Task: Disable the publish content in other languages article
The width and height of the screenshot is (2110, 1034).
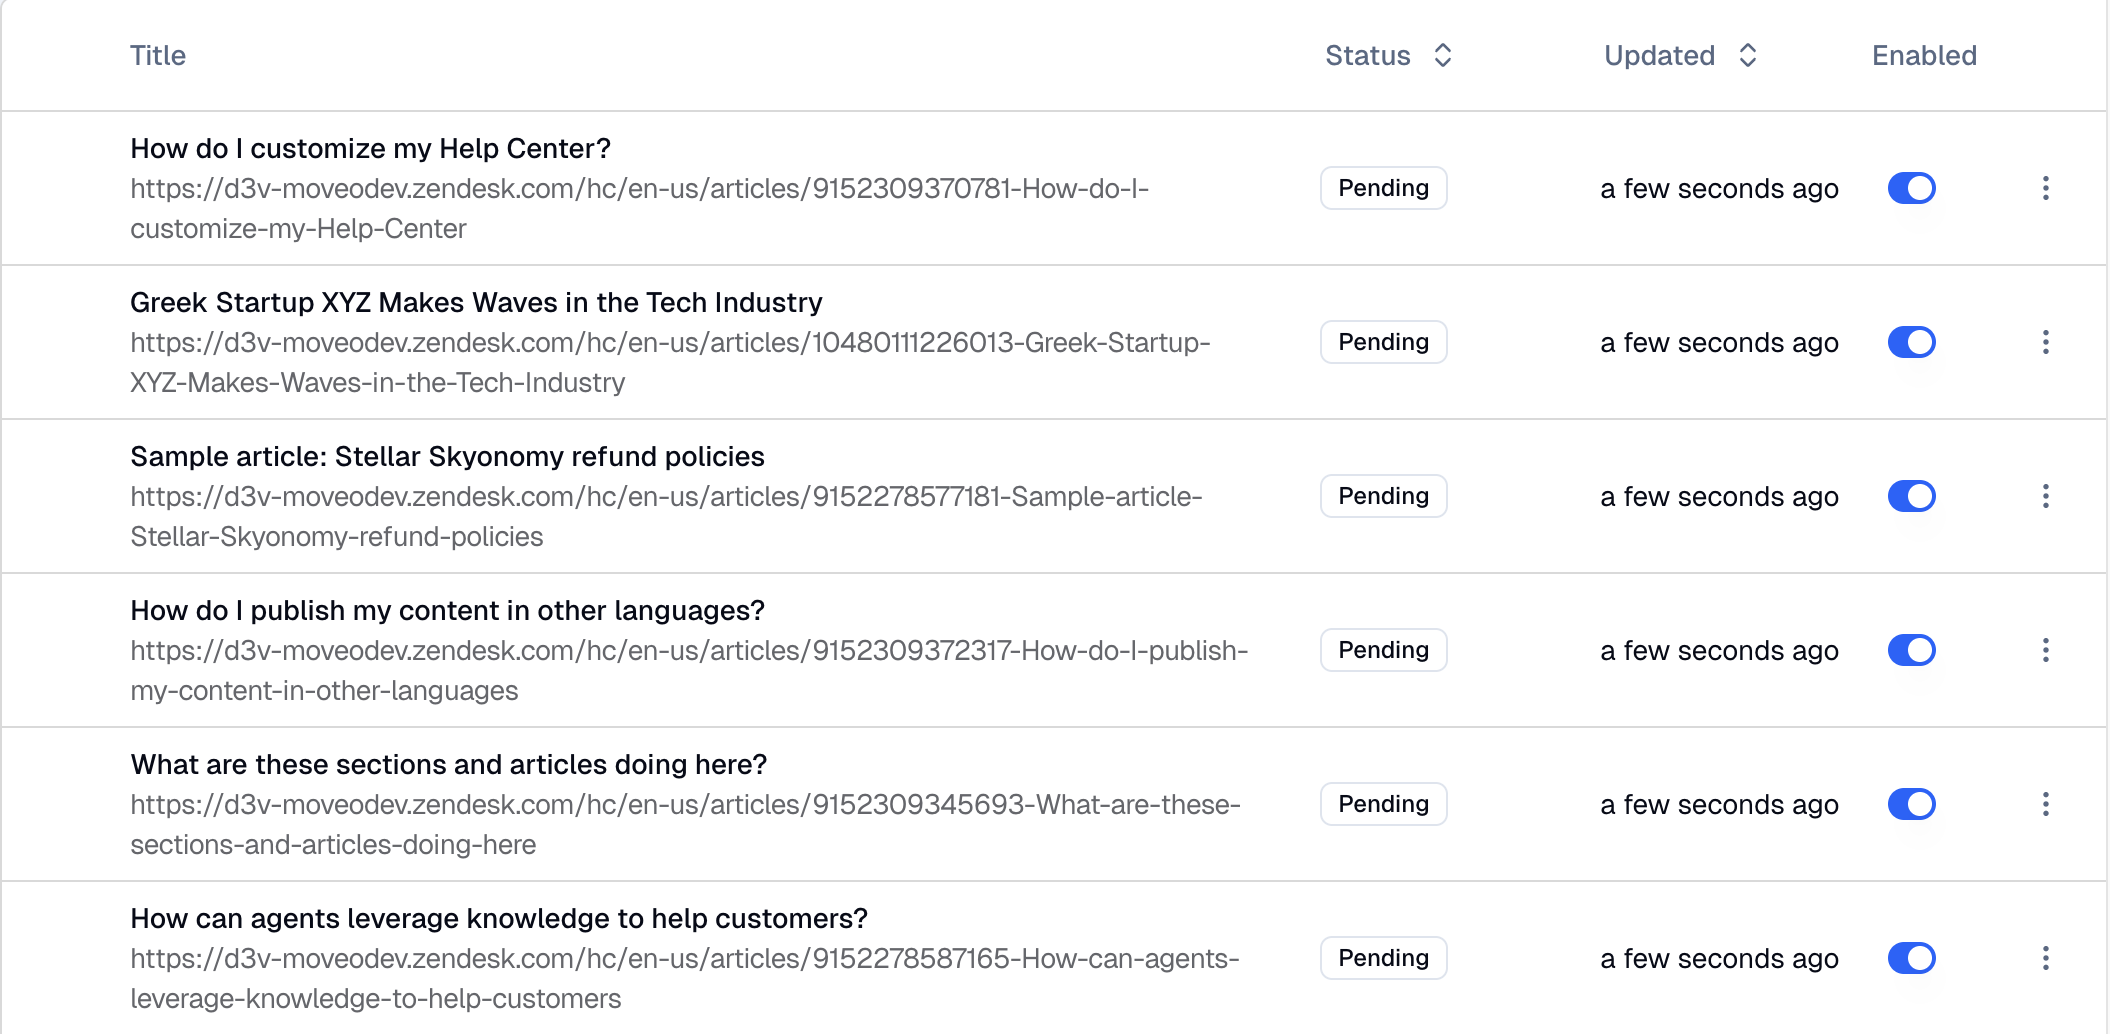Action: pyautogui.click(x=1912, y=650)
